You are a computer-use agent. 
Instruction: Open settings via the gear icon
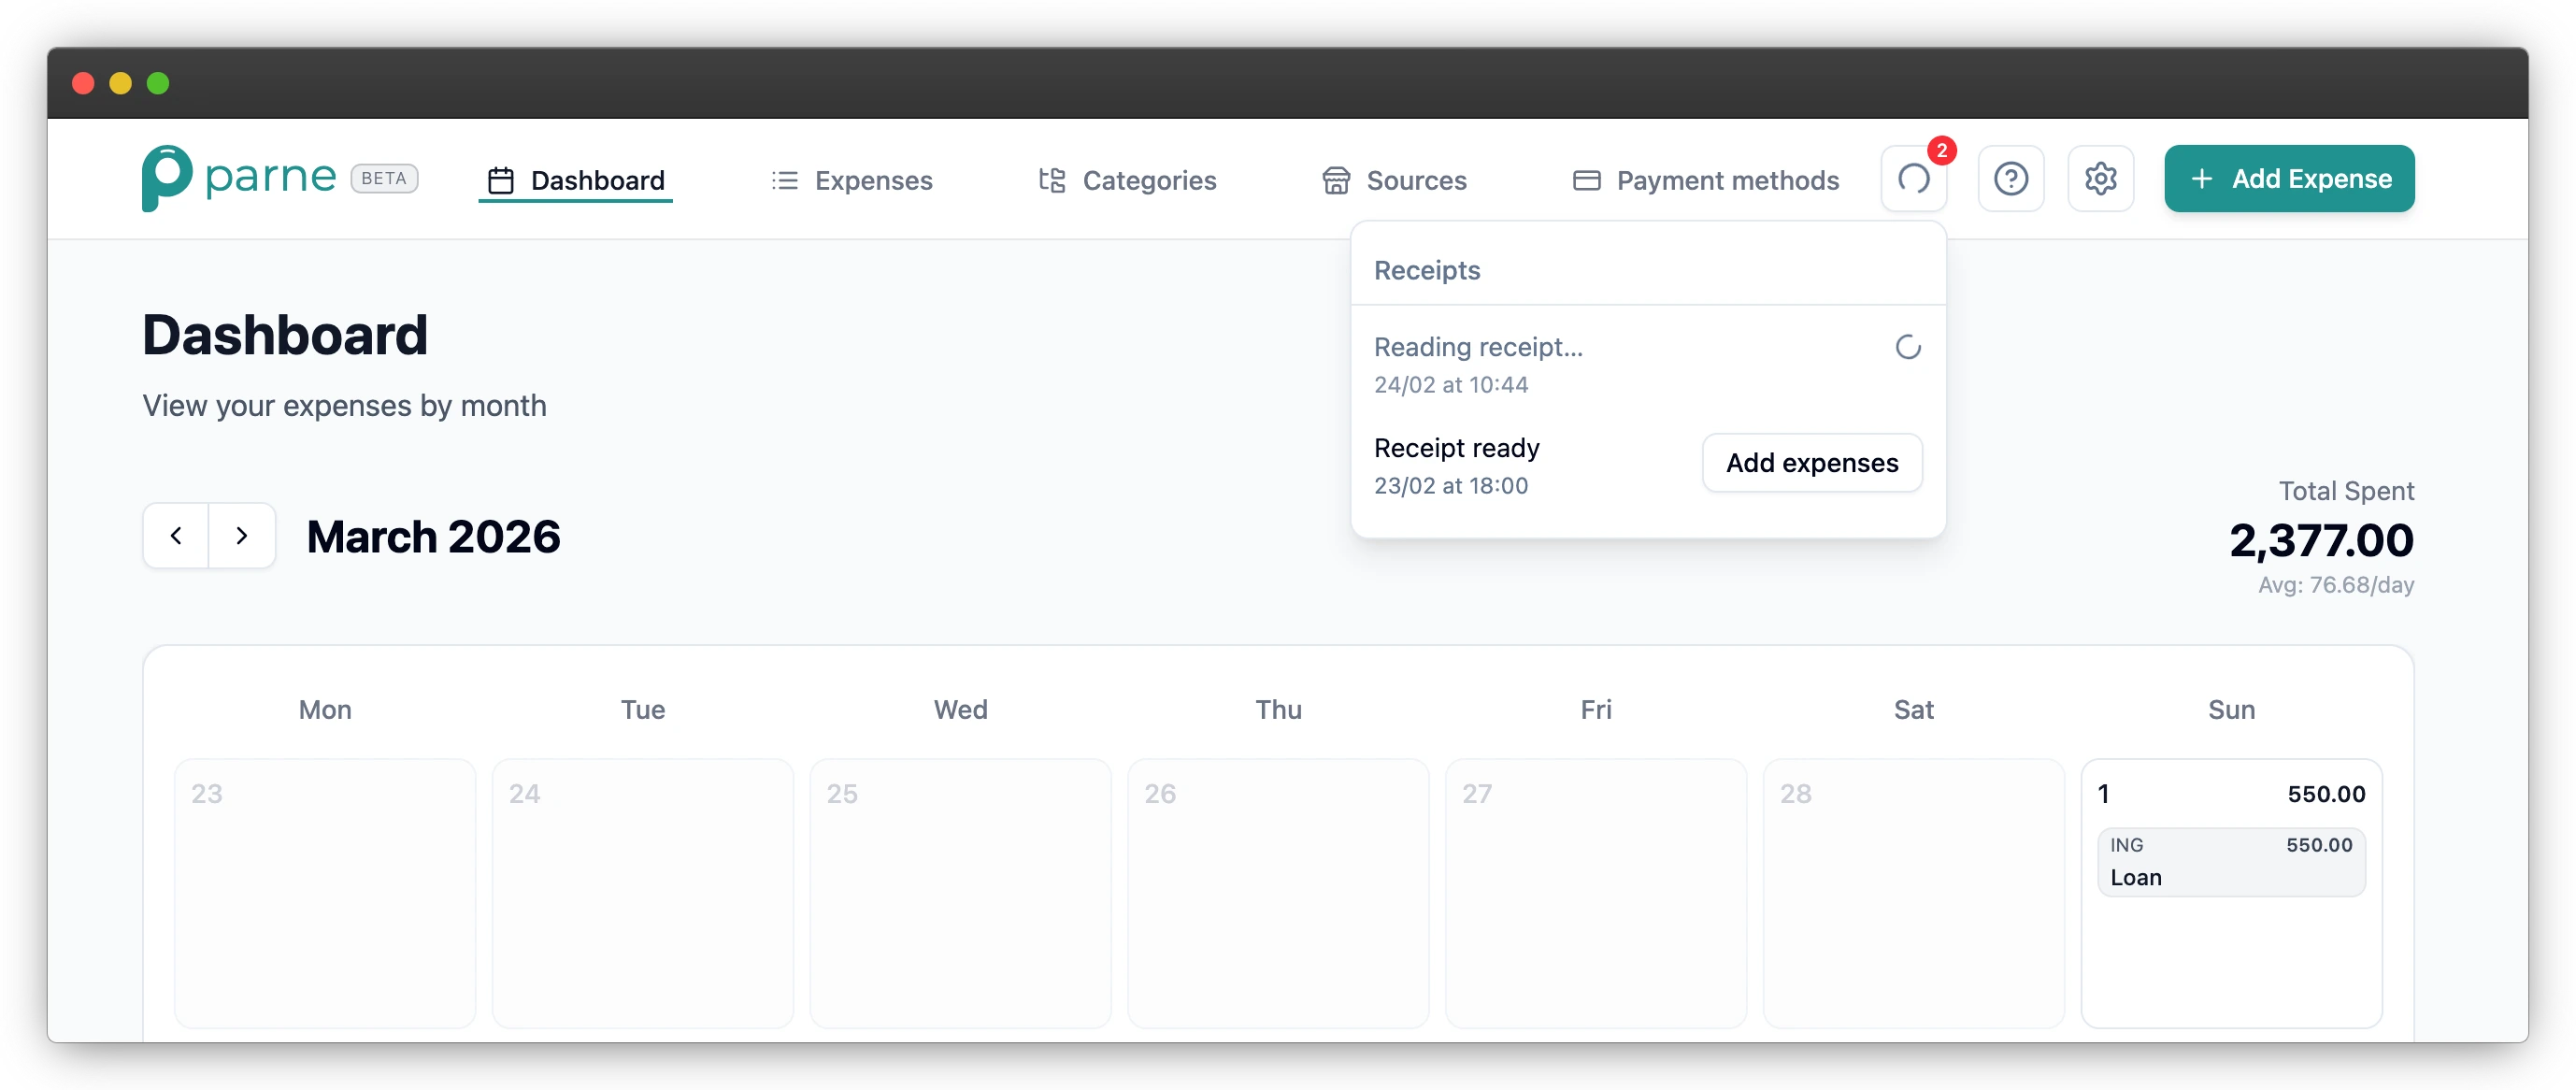click(x=2100, y=178)
